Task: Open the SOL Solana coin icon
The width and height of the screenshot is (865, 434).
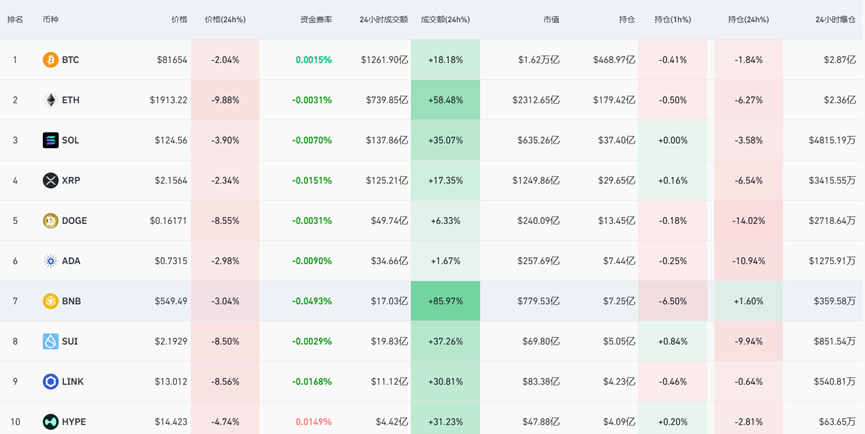Action: 50,140
